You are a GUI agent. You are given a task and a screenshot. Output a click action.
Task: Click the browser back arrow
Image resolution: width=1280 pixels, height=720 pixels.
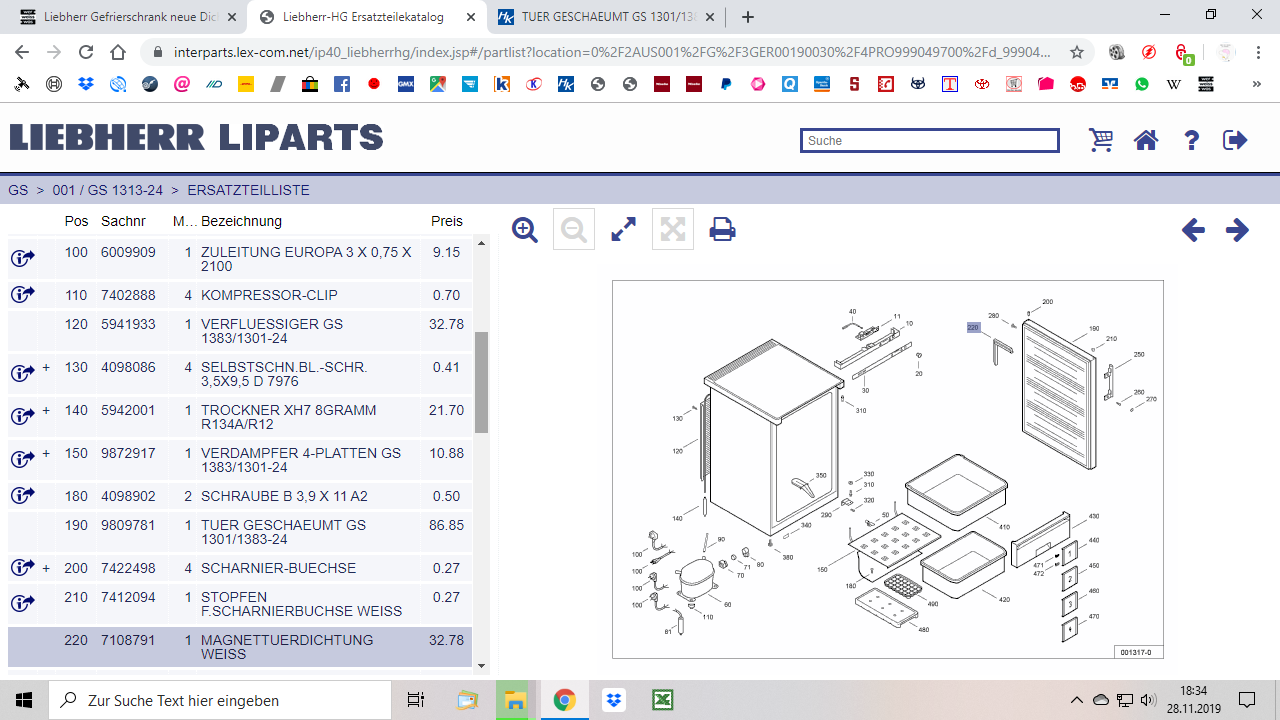coord(22,52)
